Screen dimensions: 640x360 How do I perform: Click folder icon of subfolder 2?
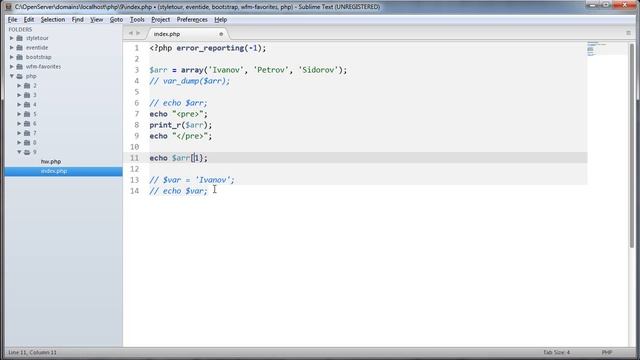27,86
